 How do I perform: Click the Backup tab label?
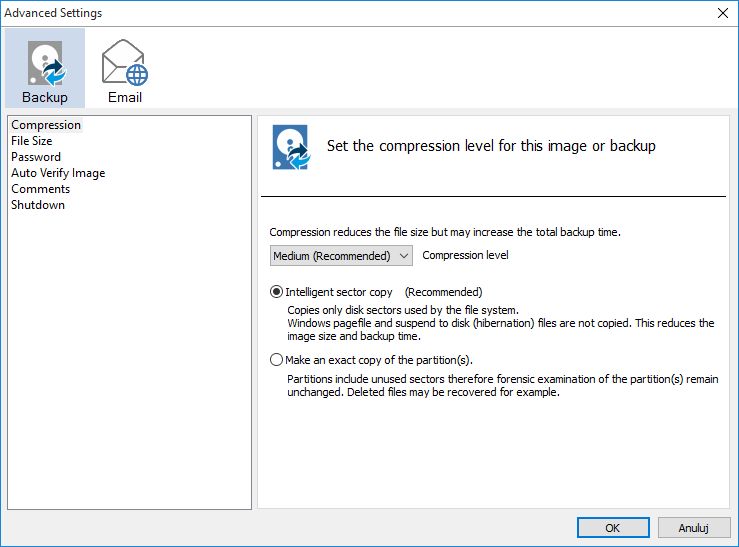tap(45, 97)
